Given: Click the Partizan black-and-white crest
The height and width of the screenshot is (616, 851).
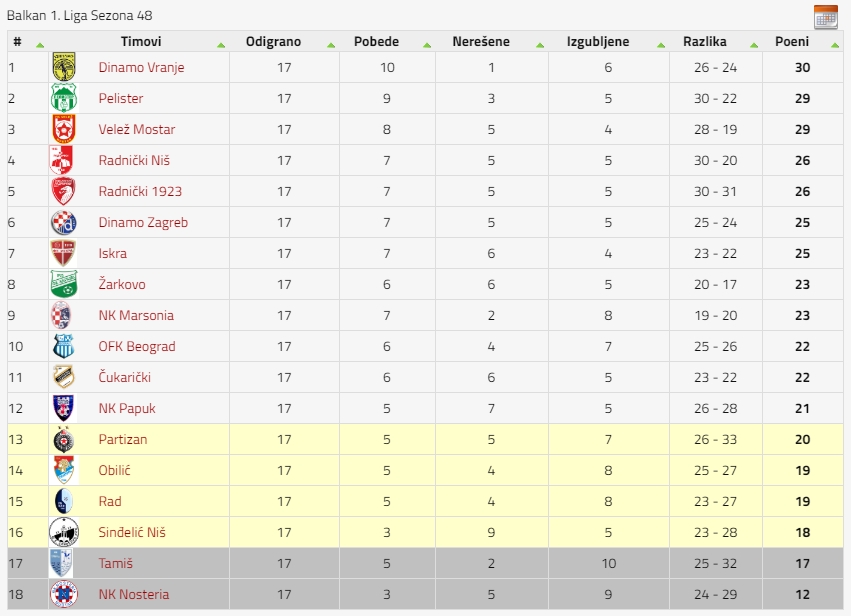Looking at the screenshot, I should pyautogui.click(x=63, y=439).
